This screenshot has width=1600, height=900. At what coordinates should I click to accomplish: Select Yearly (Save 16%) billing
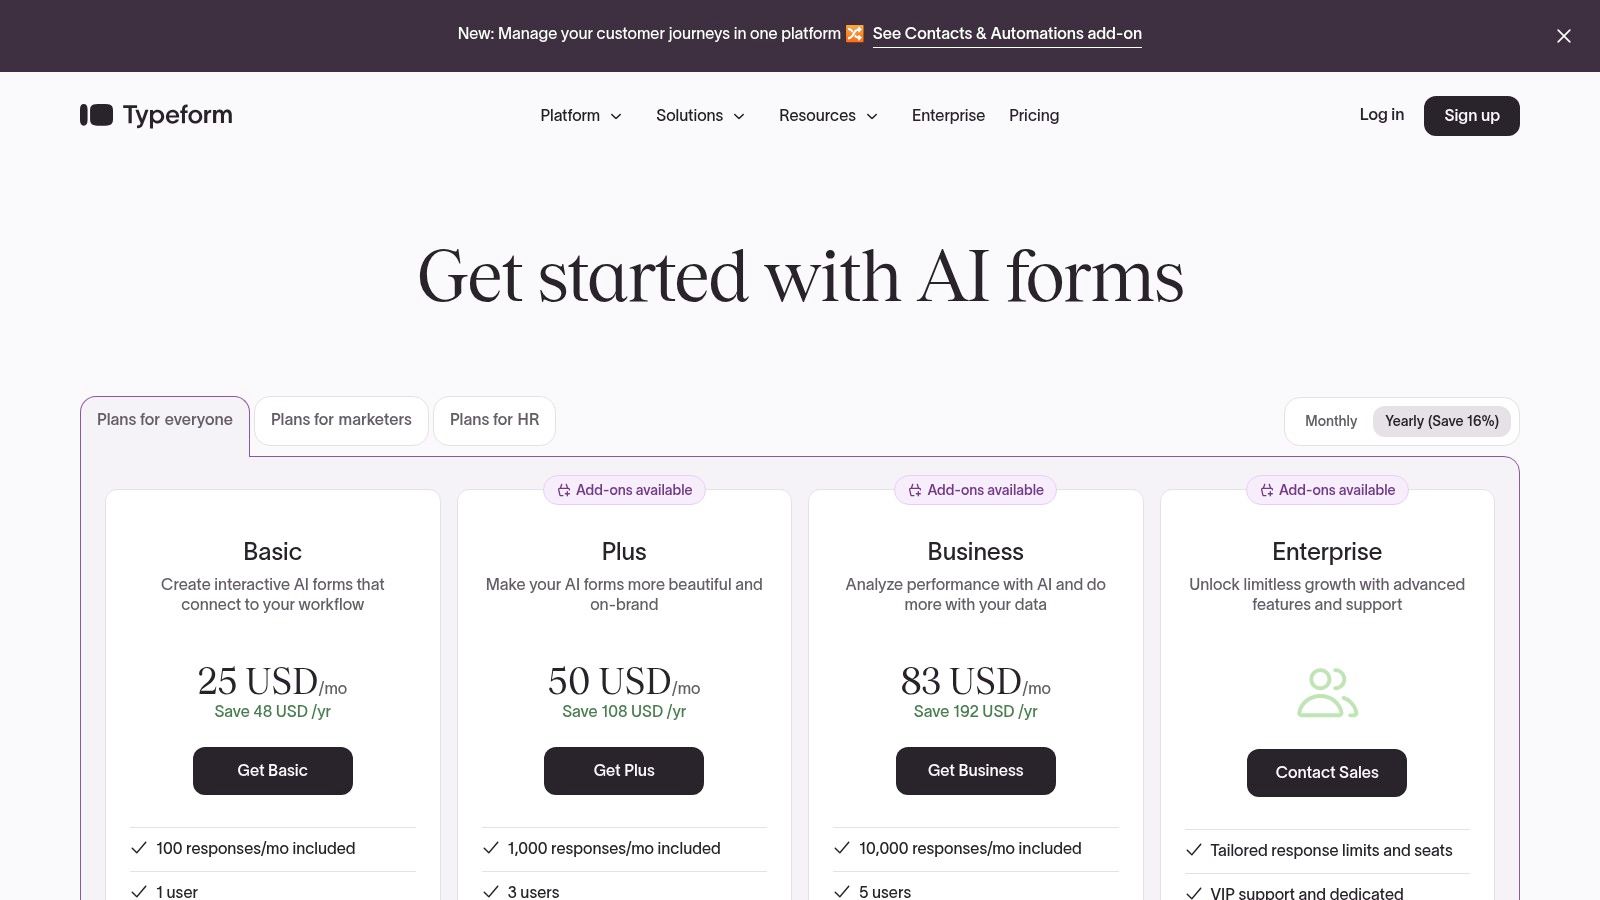click(x=1441, y=421)
